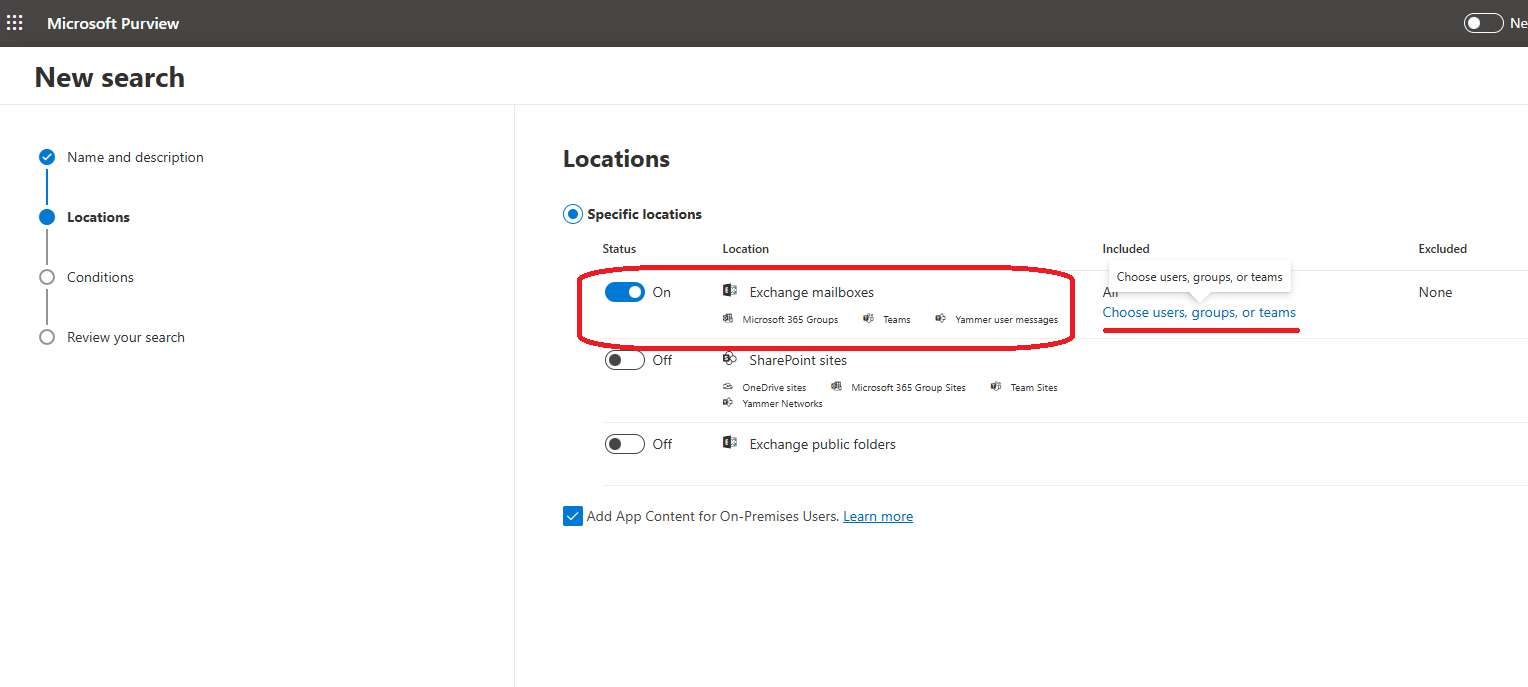1528x687 pixels.
Task: Open the app launcher waffle icon
Action: coord(15,23)
